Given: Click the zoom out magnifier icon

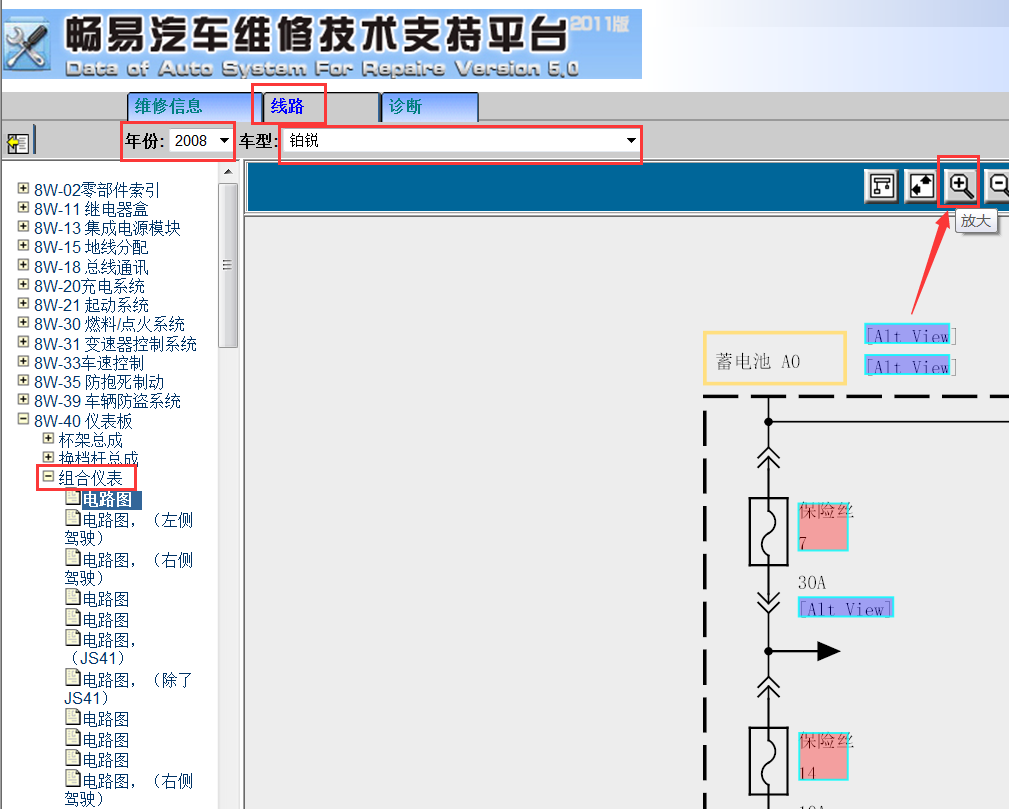Looking at the screenshot, I should coord(998,186).
